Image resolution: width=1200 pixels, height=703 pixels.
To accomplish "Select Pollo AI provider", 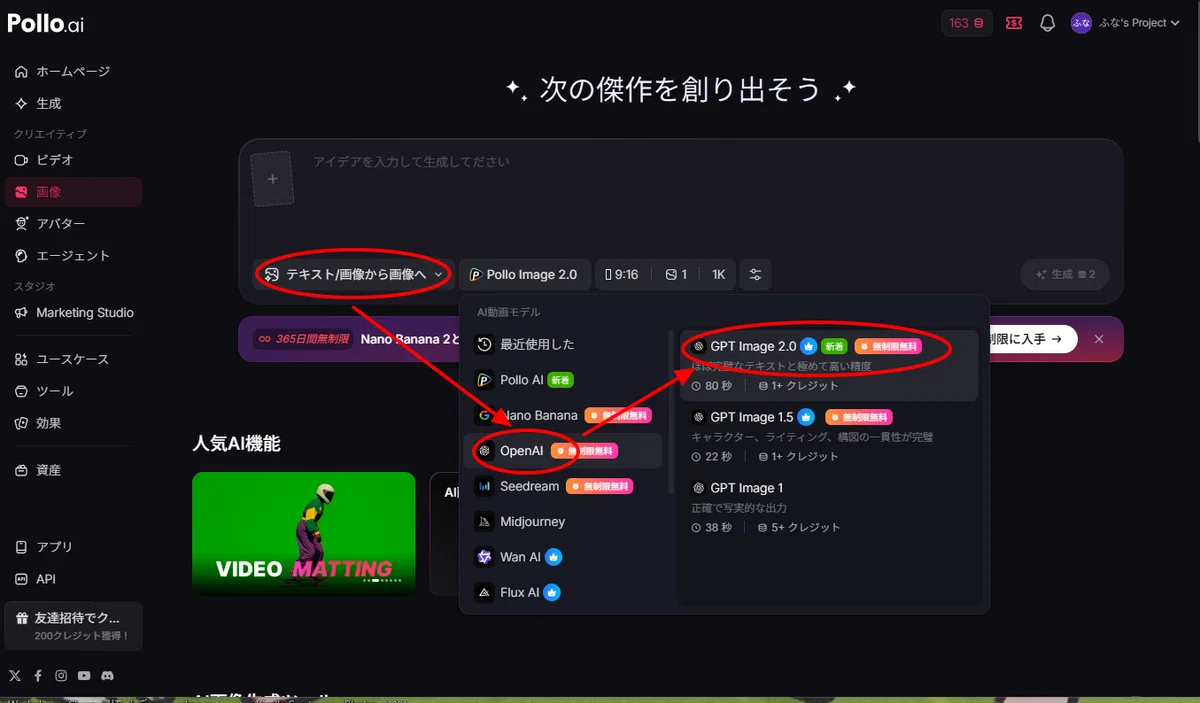I will pos(563,380).
